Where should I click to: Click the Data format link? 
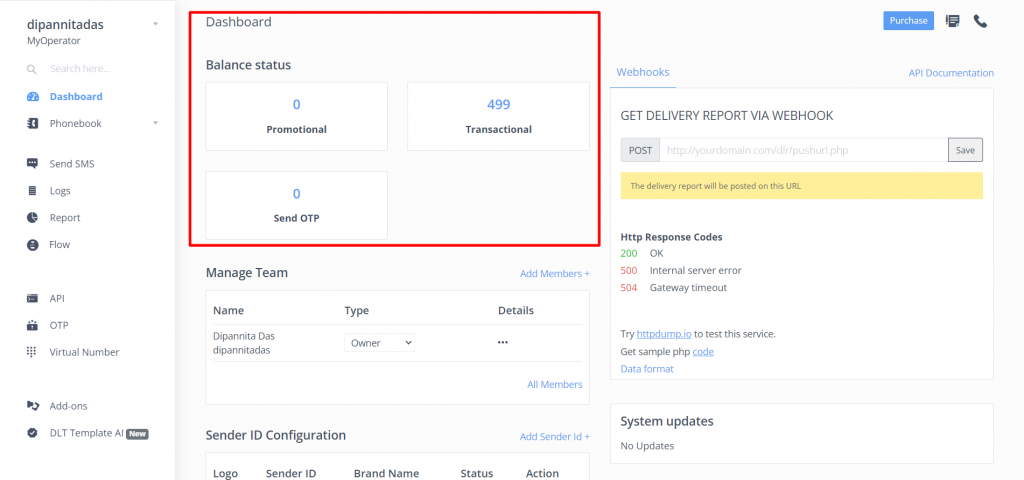click(x=647, y=369)
